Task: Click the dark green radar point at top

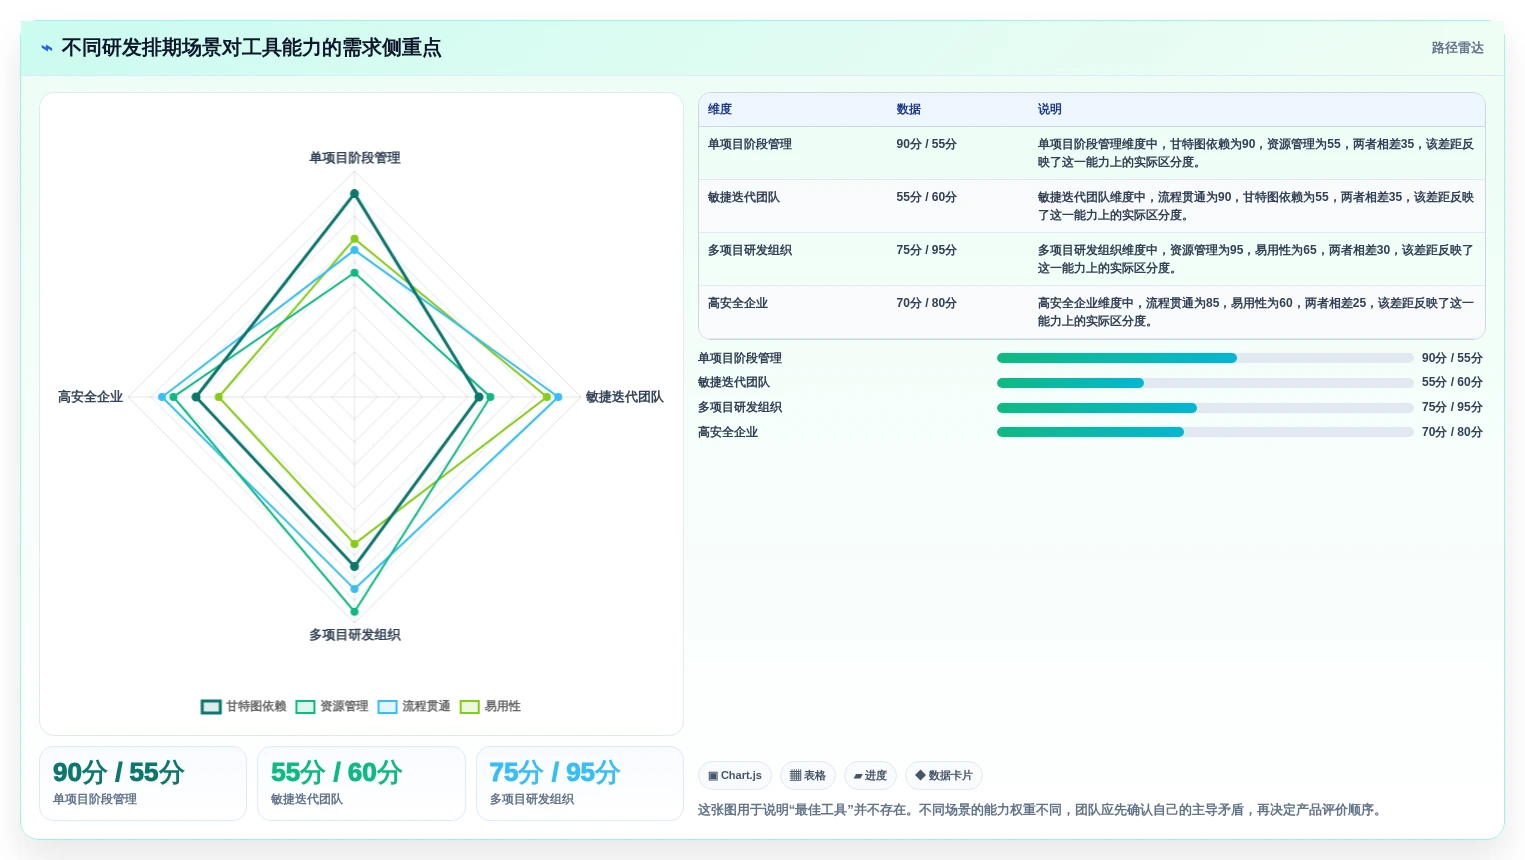Action: (x=354, y=194)
